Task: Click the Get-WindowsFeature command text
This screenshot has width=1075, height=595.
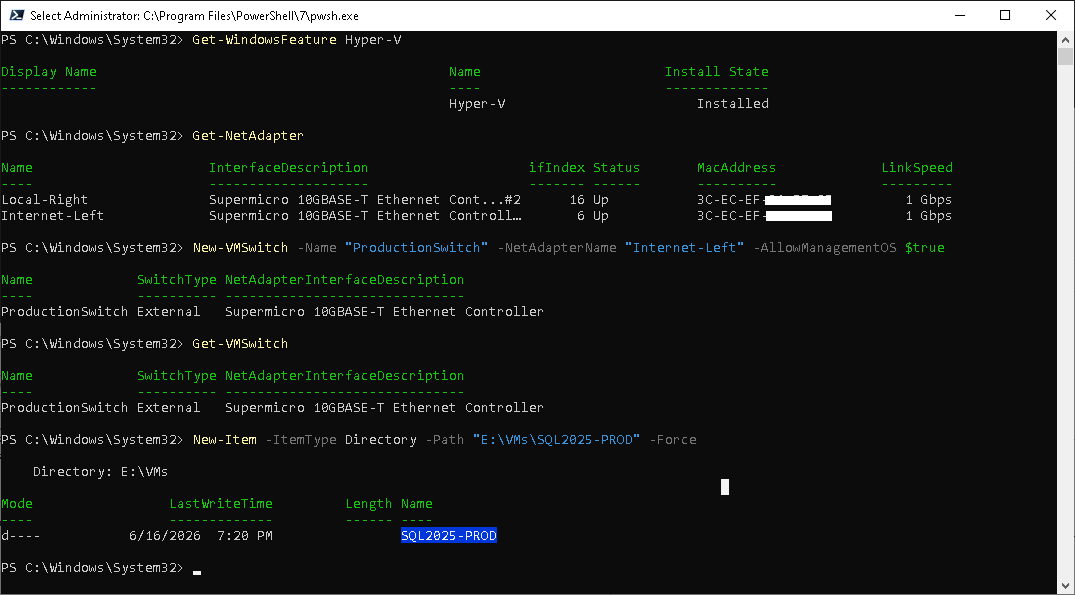Action: 264,40
